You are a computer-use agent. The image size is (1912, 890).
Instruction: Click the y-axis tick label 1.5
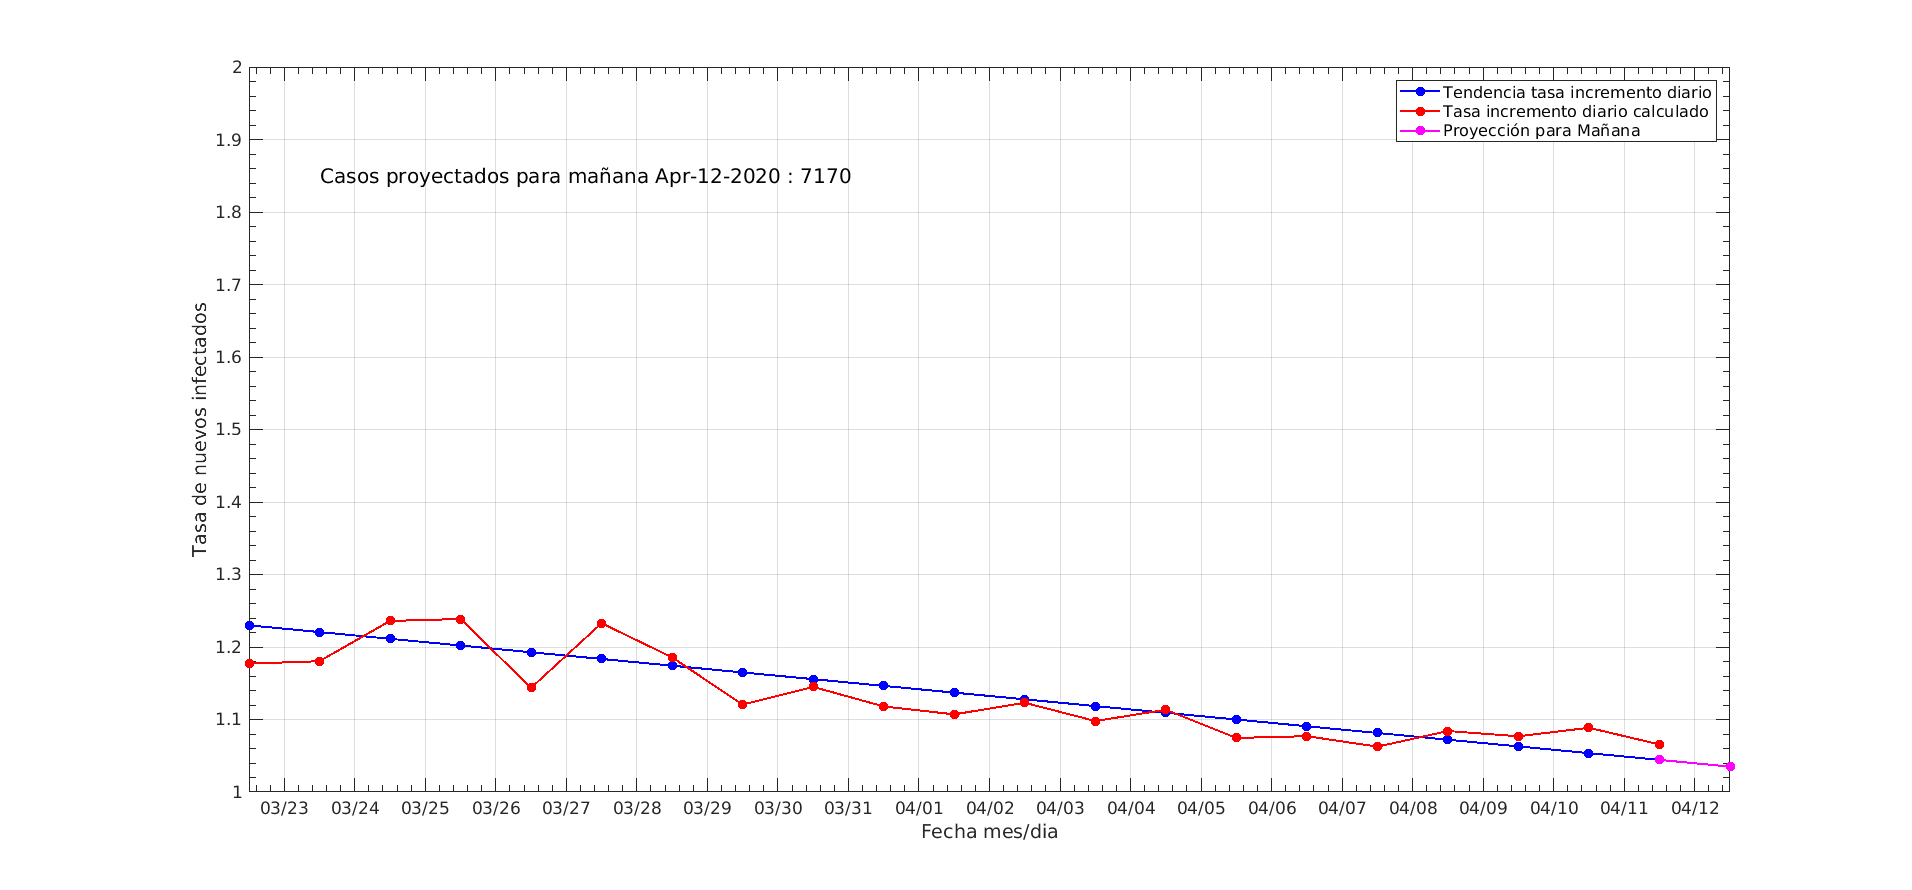229,430
